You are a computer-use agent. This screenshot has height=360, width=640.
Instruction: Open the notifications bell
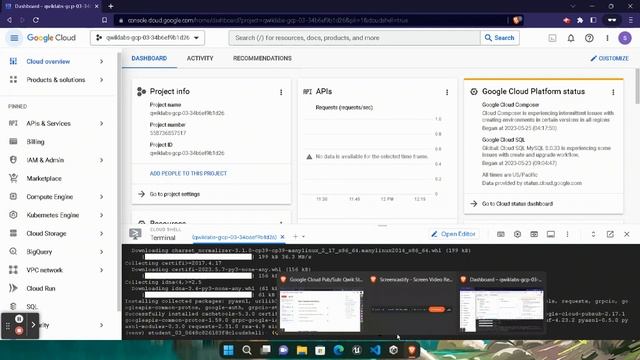click(571, 38)
